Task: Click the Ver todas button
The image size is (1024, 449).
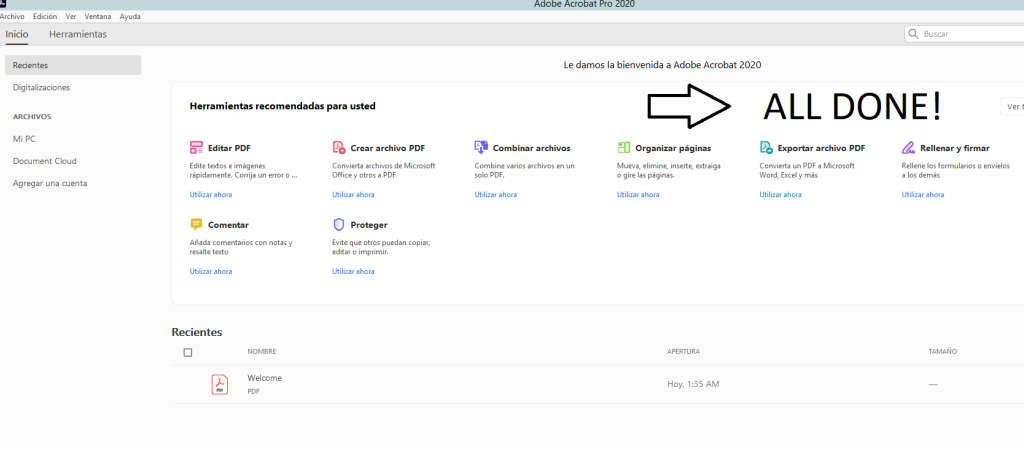Action: (x=1012, y=106)
